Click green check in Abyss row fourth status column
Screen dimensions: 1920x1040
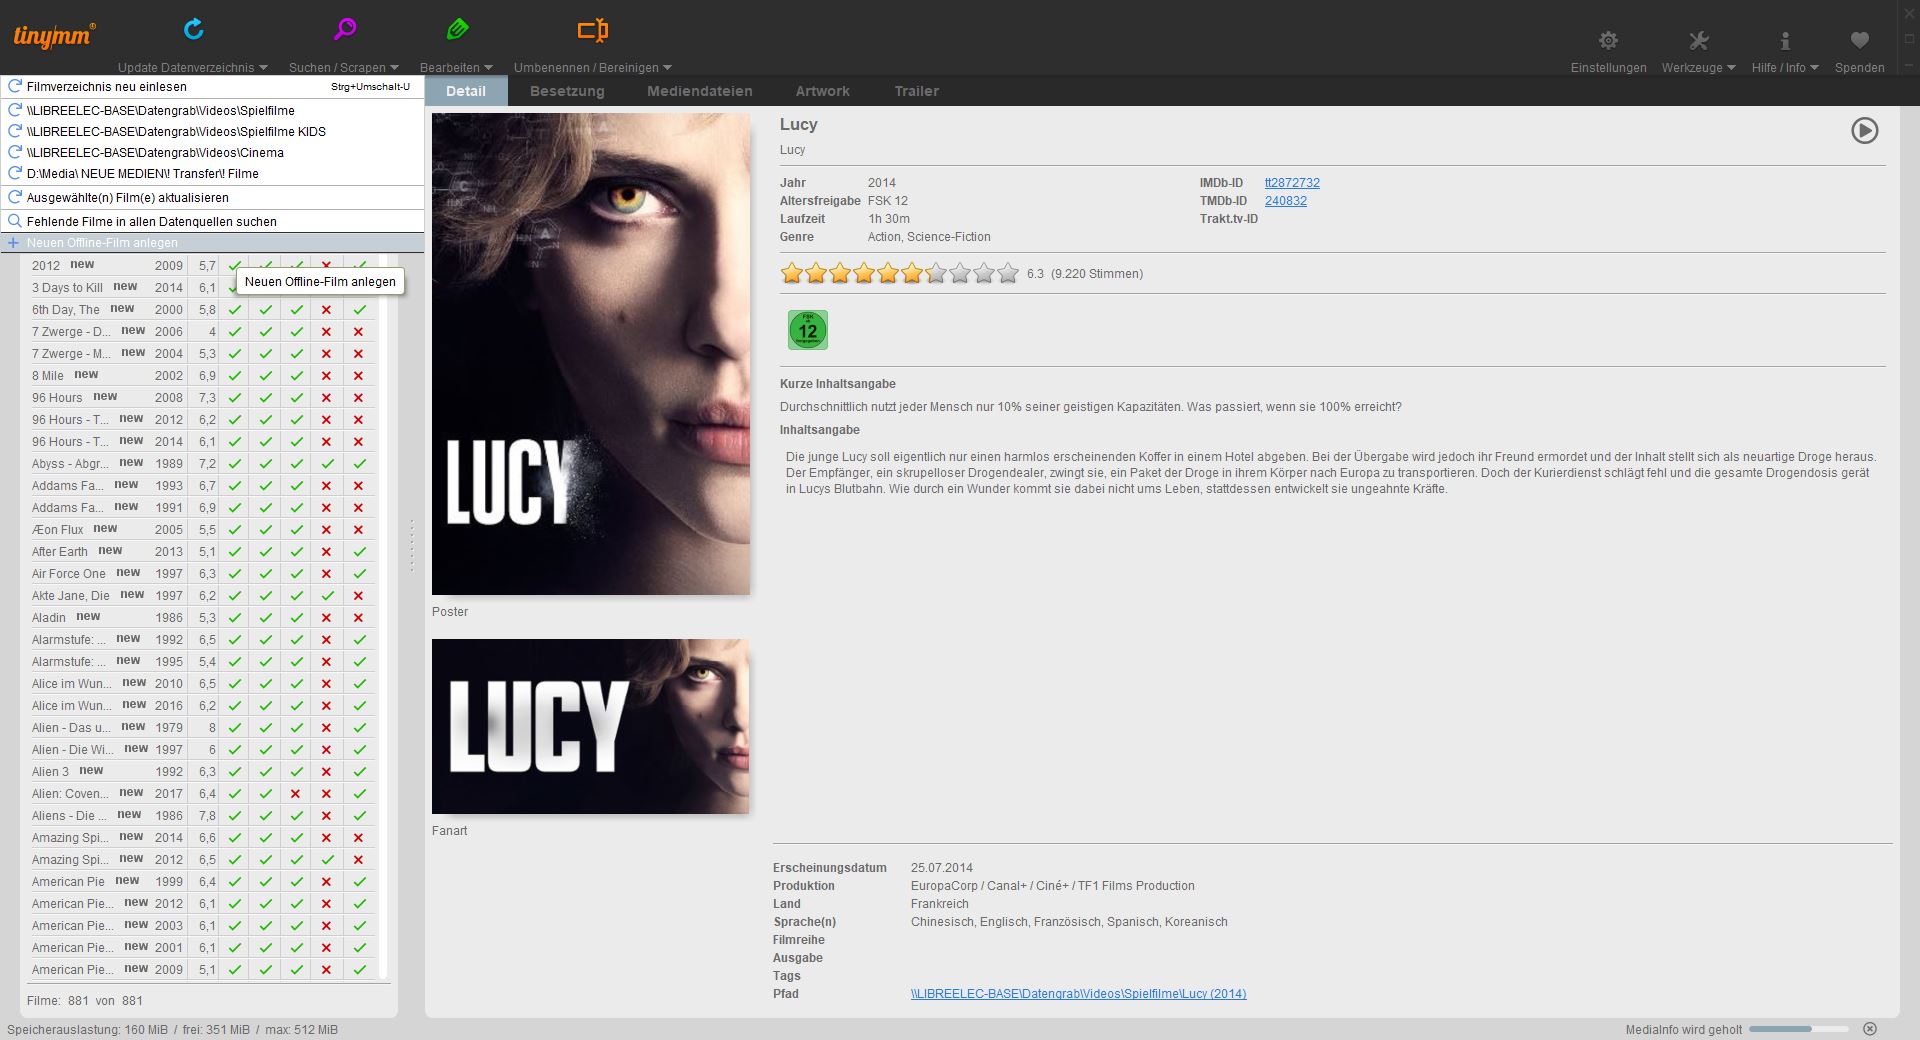(327, 463)
